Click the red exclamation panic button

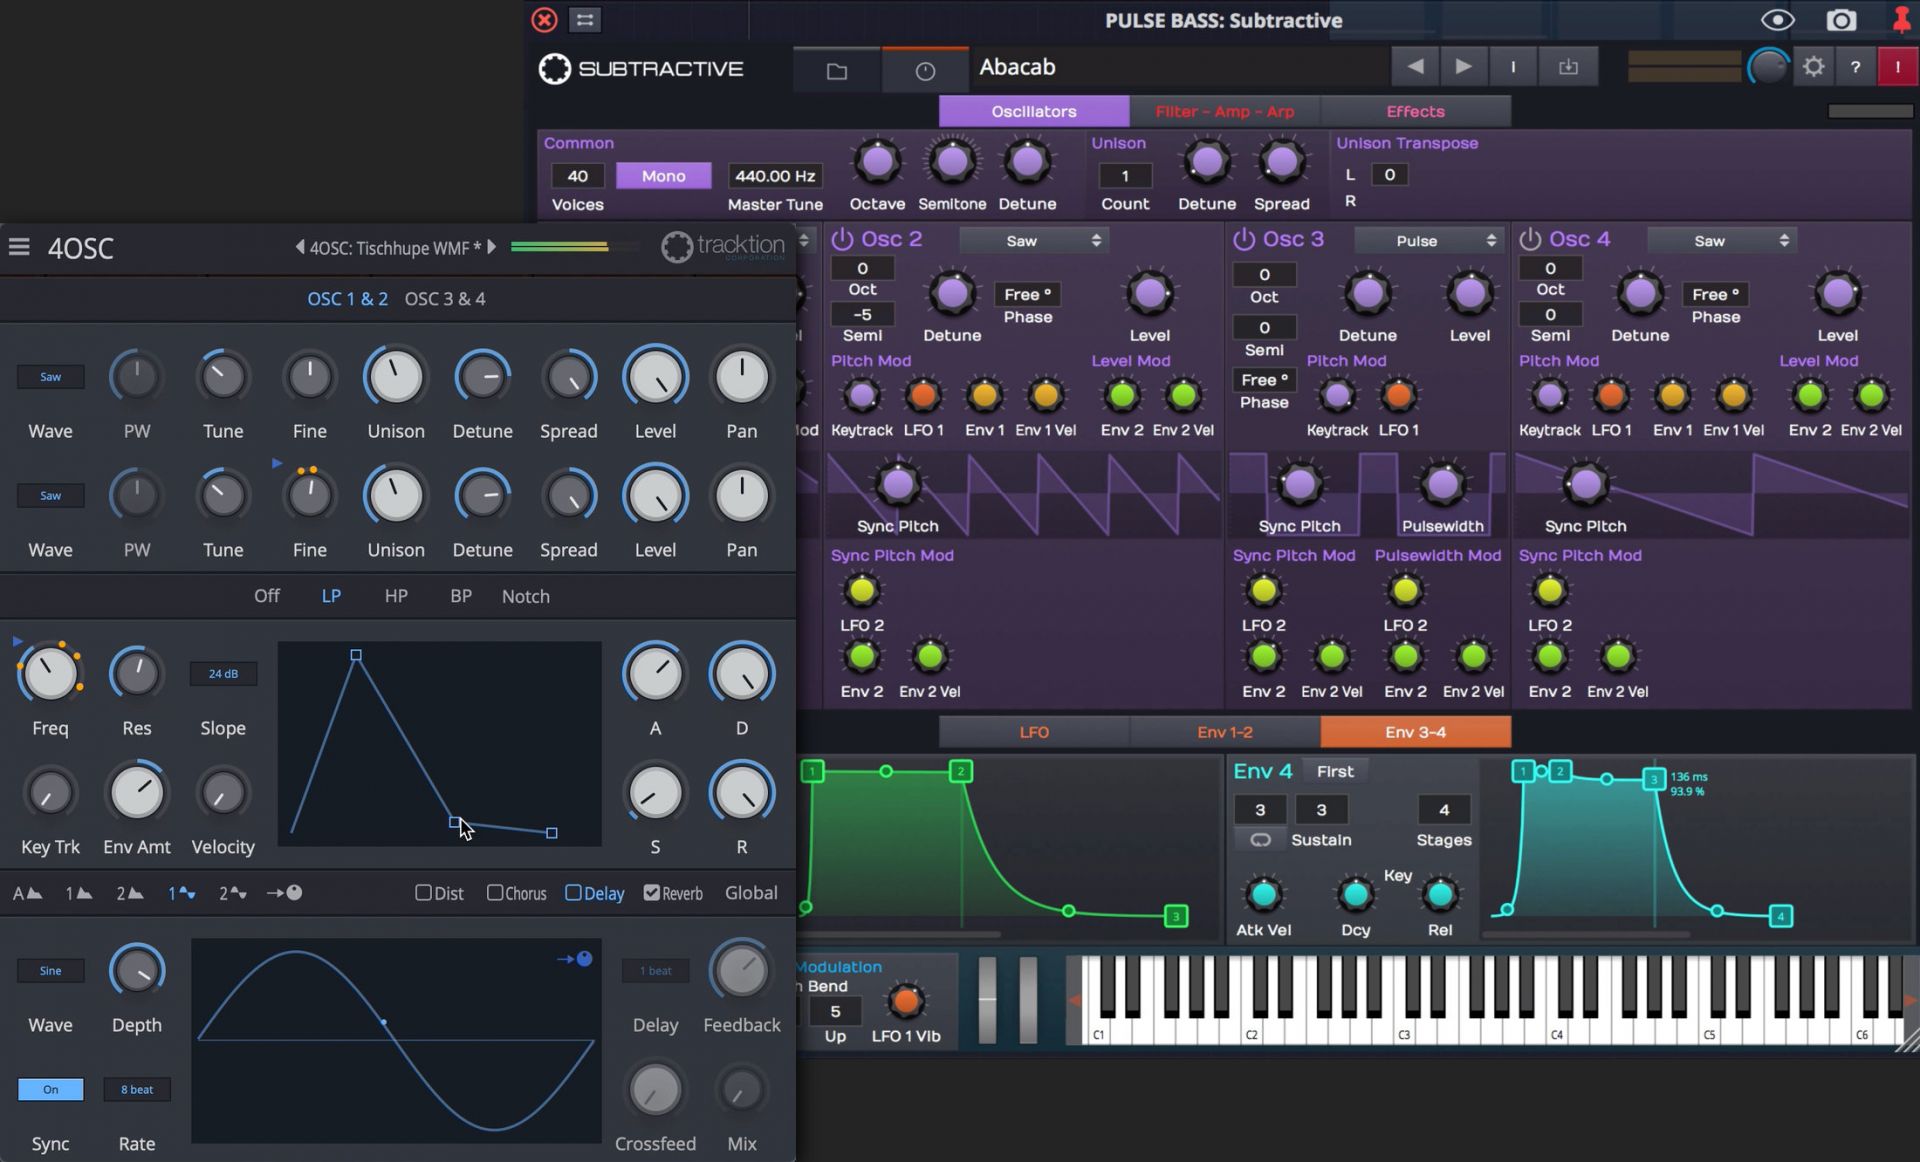[x=1897, y=67]
